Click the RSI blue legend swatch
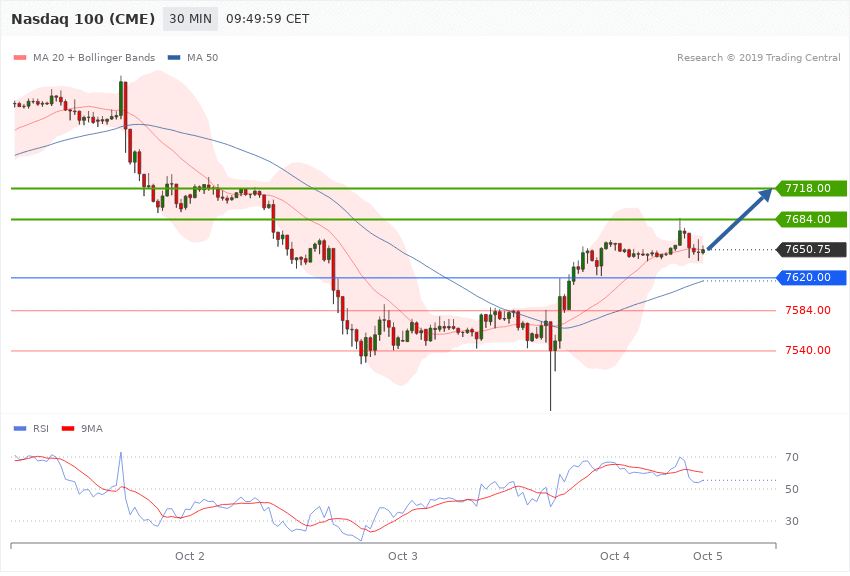This screenshot has width=850, height=576. coord(20,429)
